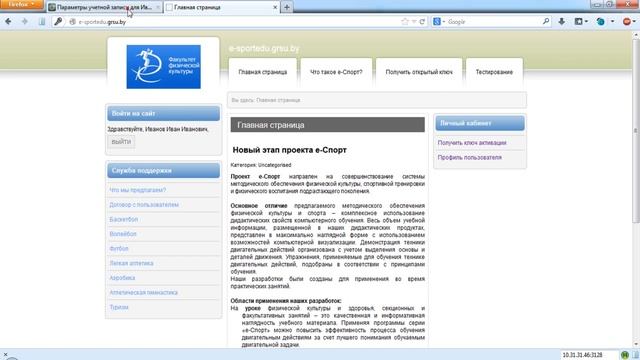Open the 'Баскетбол' link

pos(124,220)
